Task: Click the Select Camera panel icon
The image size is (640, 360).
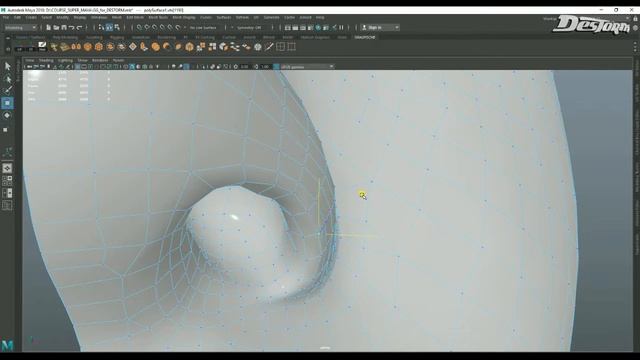Action: [x=29, y=66]
